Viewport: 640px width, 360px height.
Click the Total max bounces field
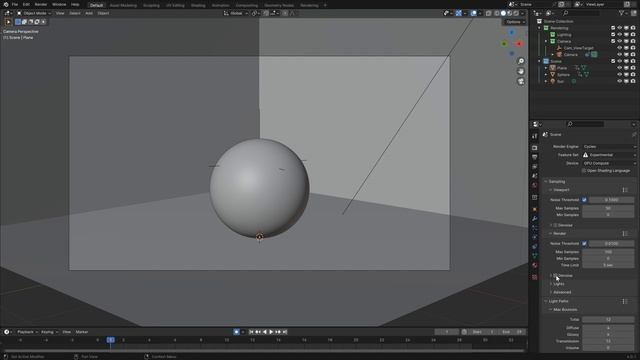click(608, 320)
